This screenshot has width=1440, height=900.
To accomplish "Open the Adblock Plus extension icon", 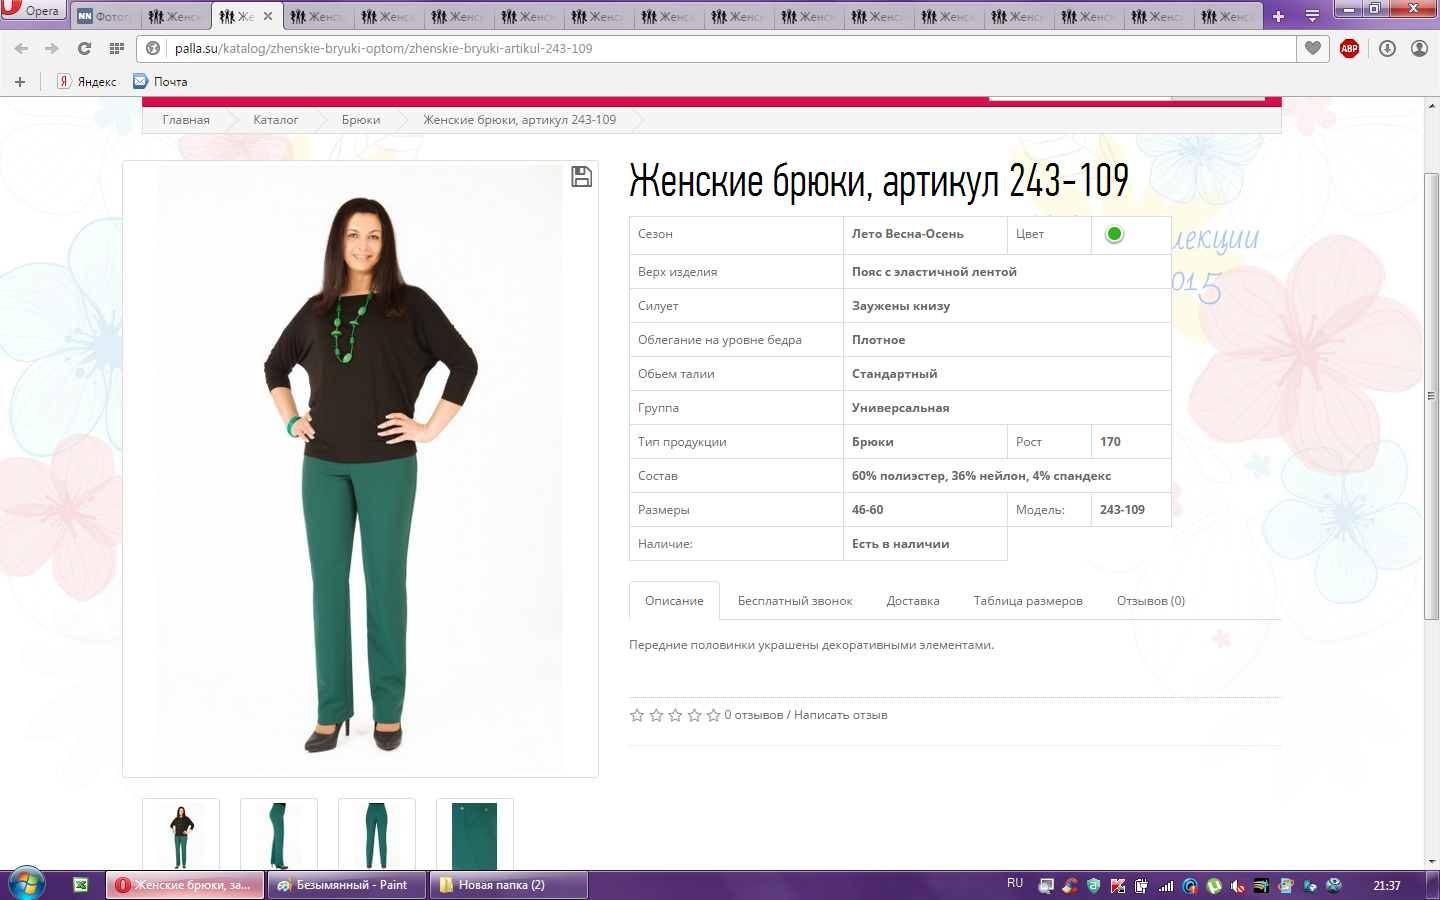I will coord(1349,48).
